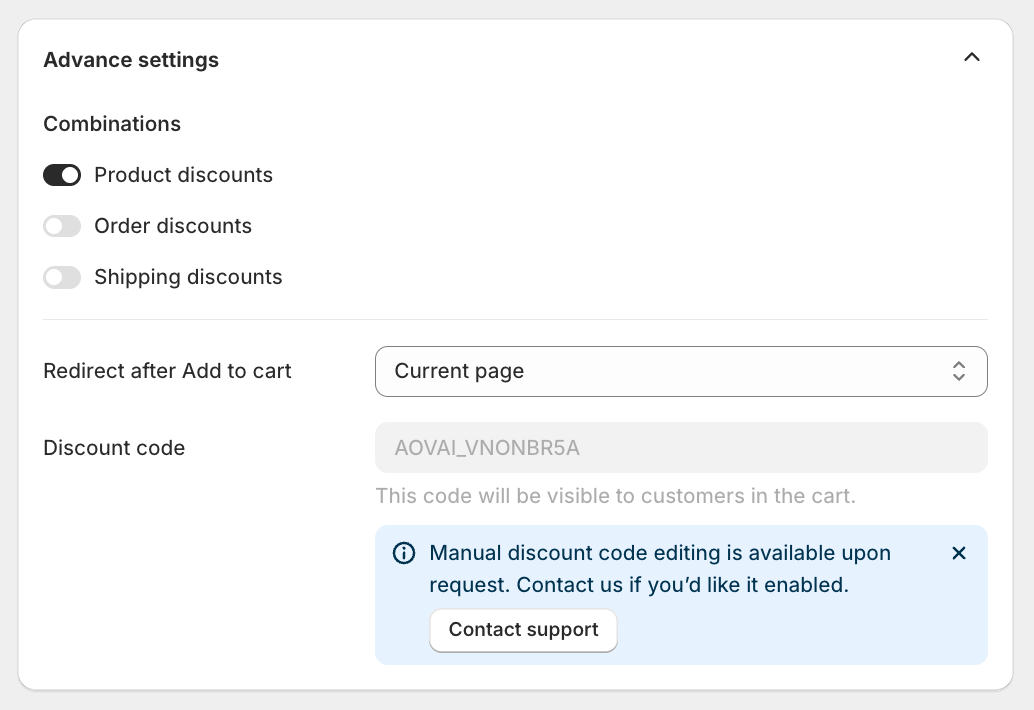
Task: Click the Discount code label
Action: click(x=114, y=448)
